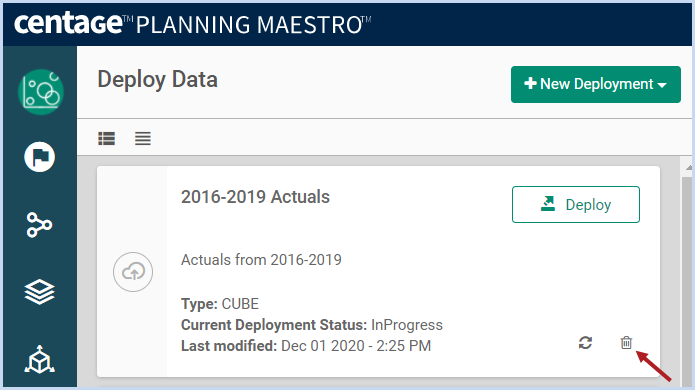Open the cube model icon in the sidebar
The image size is (695, 390).
[39, 359]
